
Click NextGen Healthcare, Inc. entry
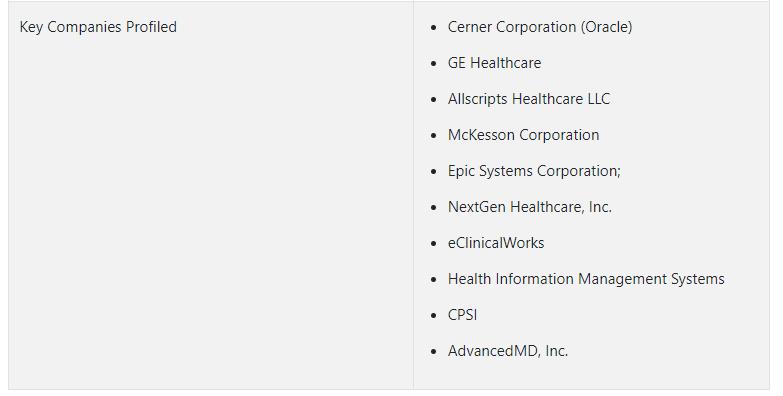point(530,207)
